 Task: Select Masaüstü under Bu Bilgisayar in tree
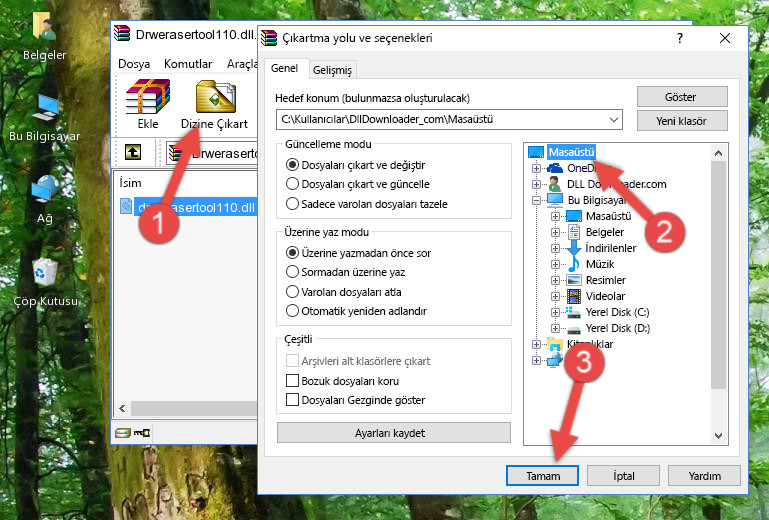click(609, 216)
